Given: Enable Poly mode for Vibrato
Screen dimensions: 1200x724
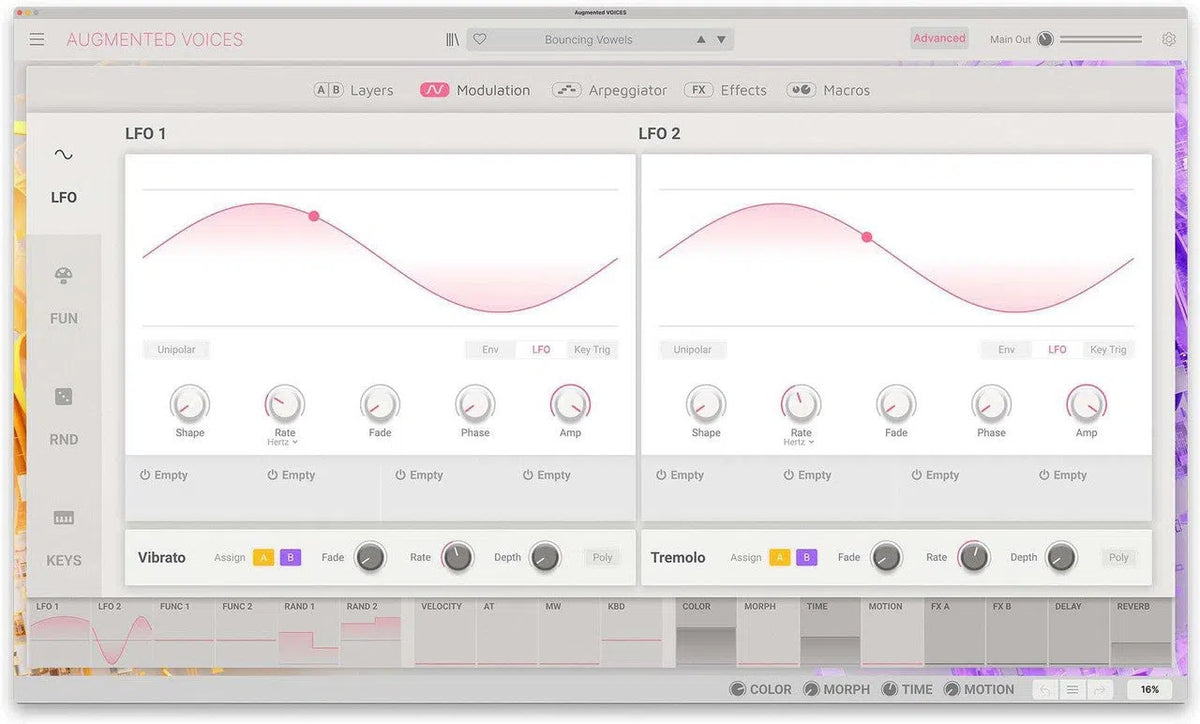Looking at the screenshot, I should pyautogui.click(x=601, y=557).
